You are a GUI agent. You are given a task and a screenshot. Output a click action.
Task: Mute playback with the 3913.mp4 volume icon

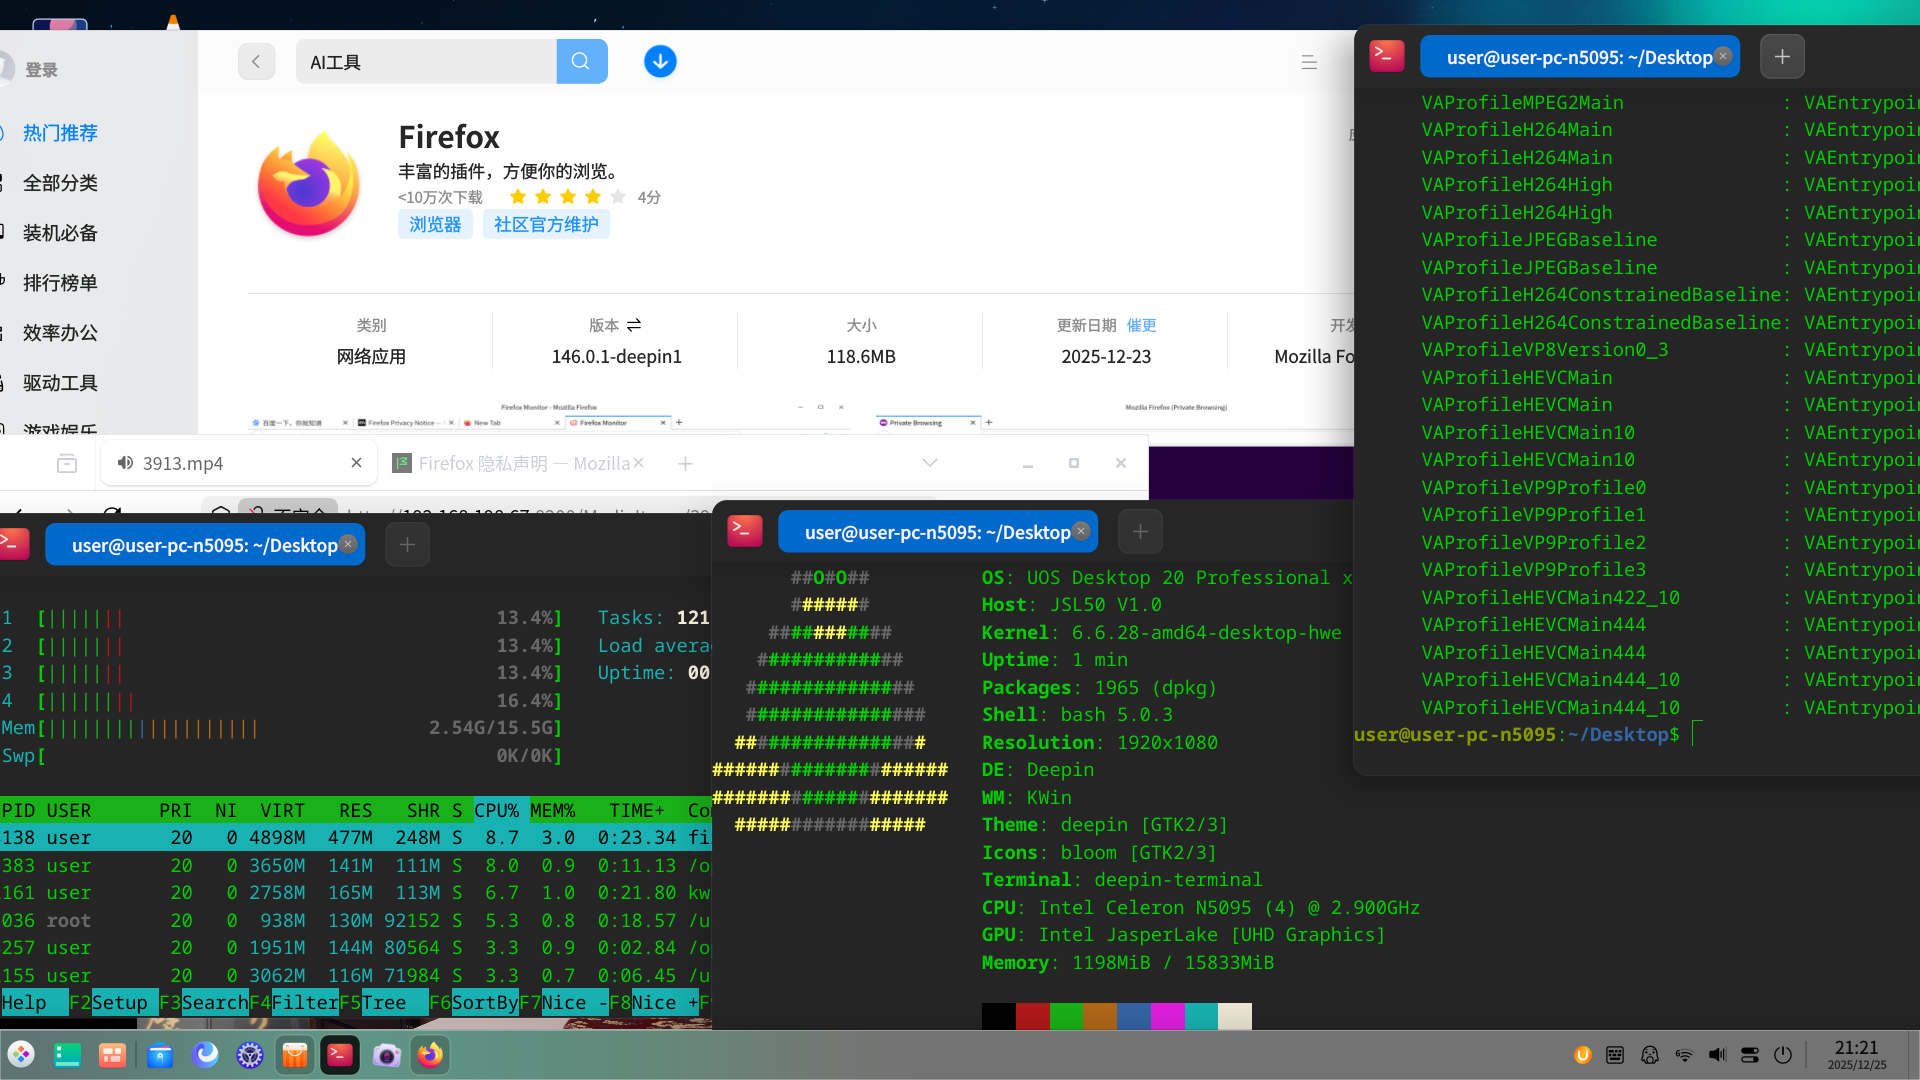124,463
